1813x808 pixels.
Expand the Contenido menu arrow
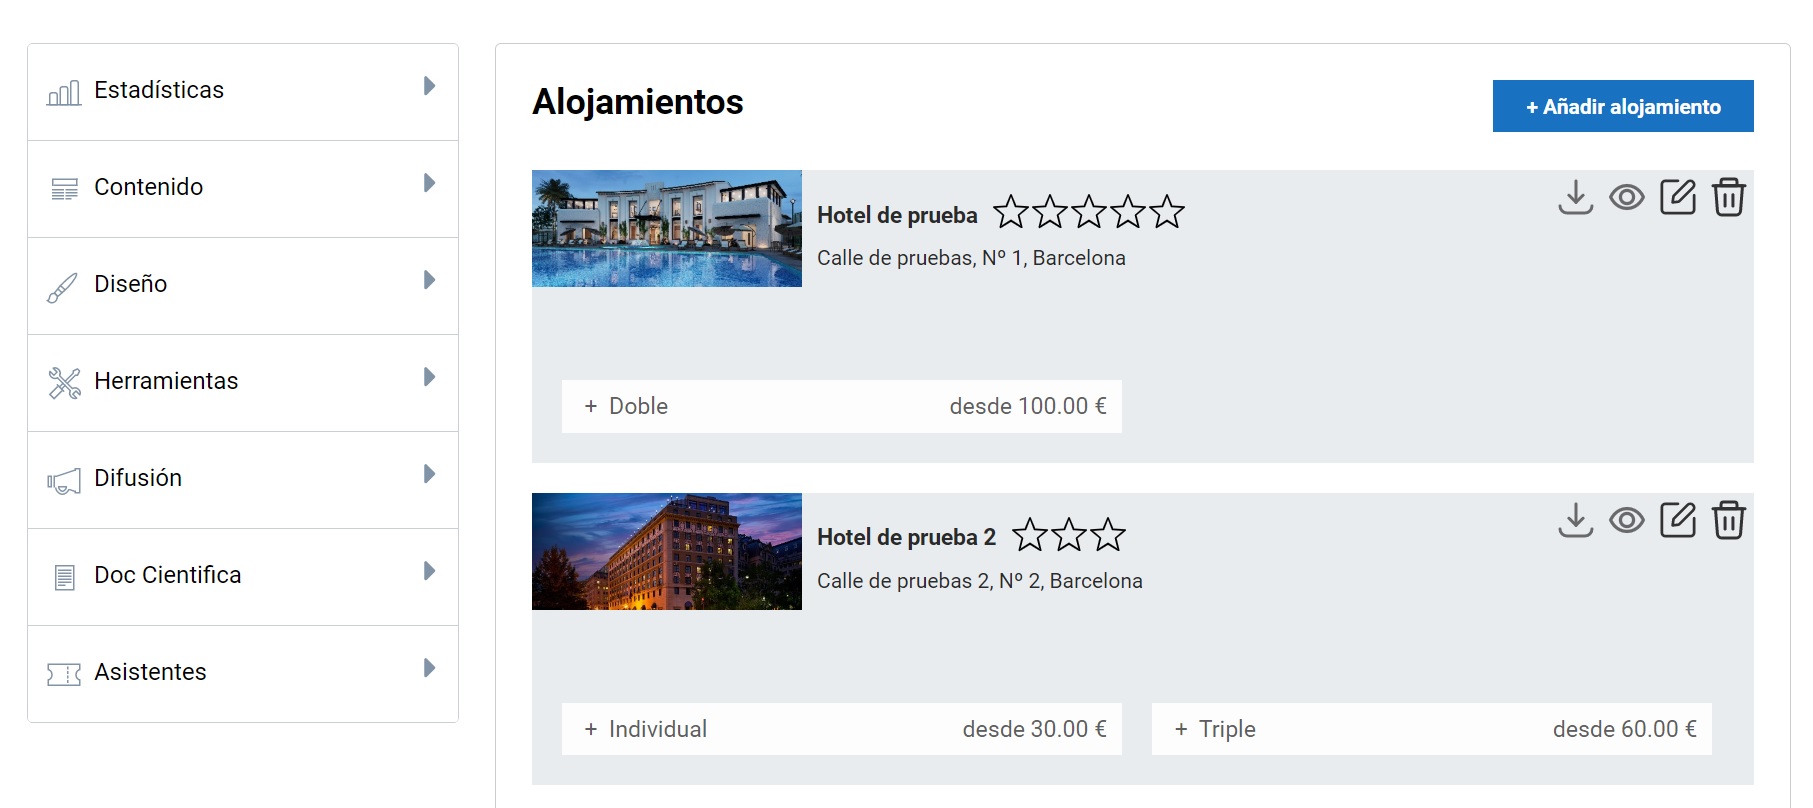pyautogui.click(x=429, y=183)
